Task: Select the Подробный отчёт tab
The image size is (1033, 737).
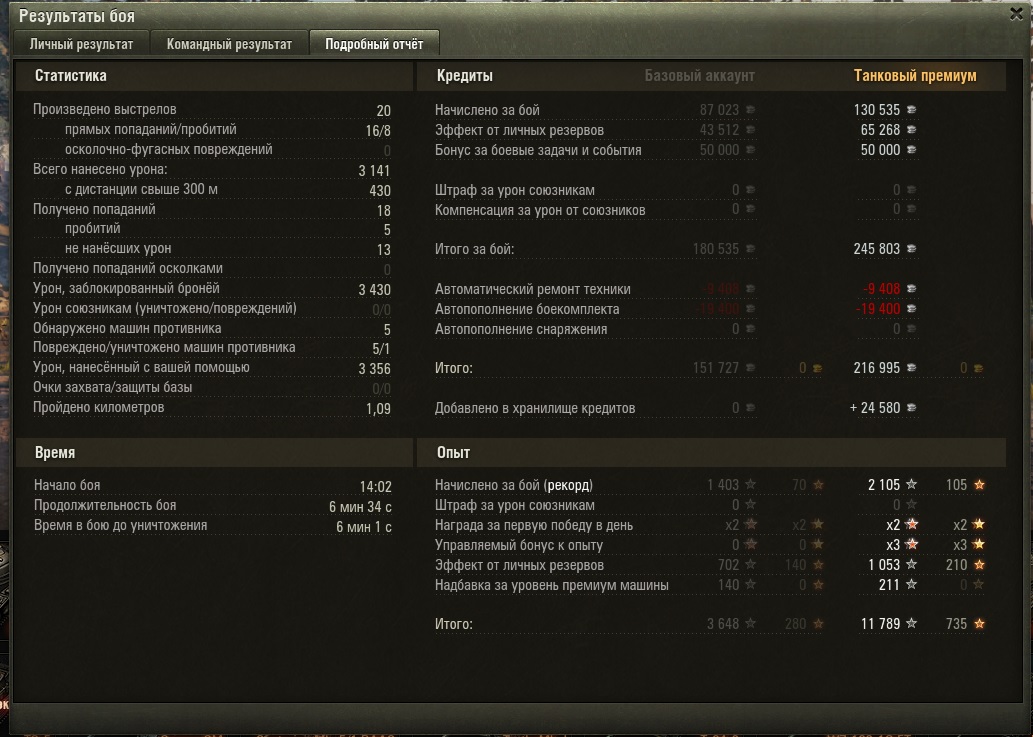Action: click(x=374, y=44)
